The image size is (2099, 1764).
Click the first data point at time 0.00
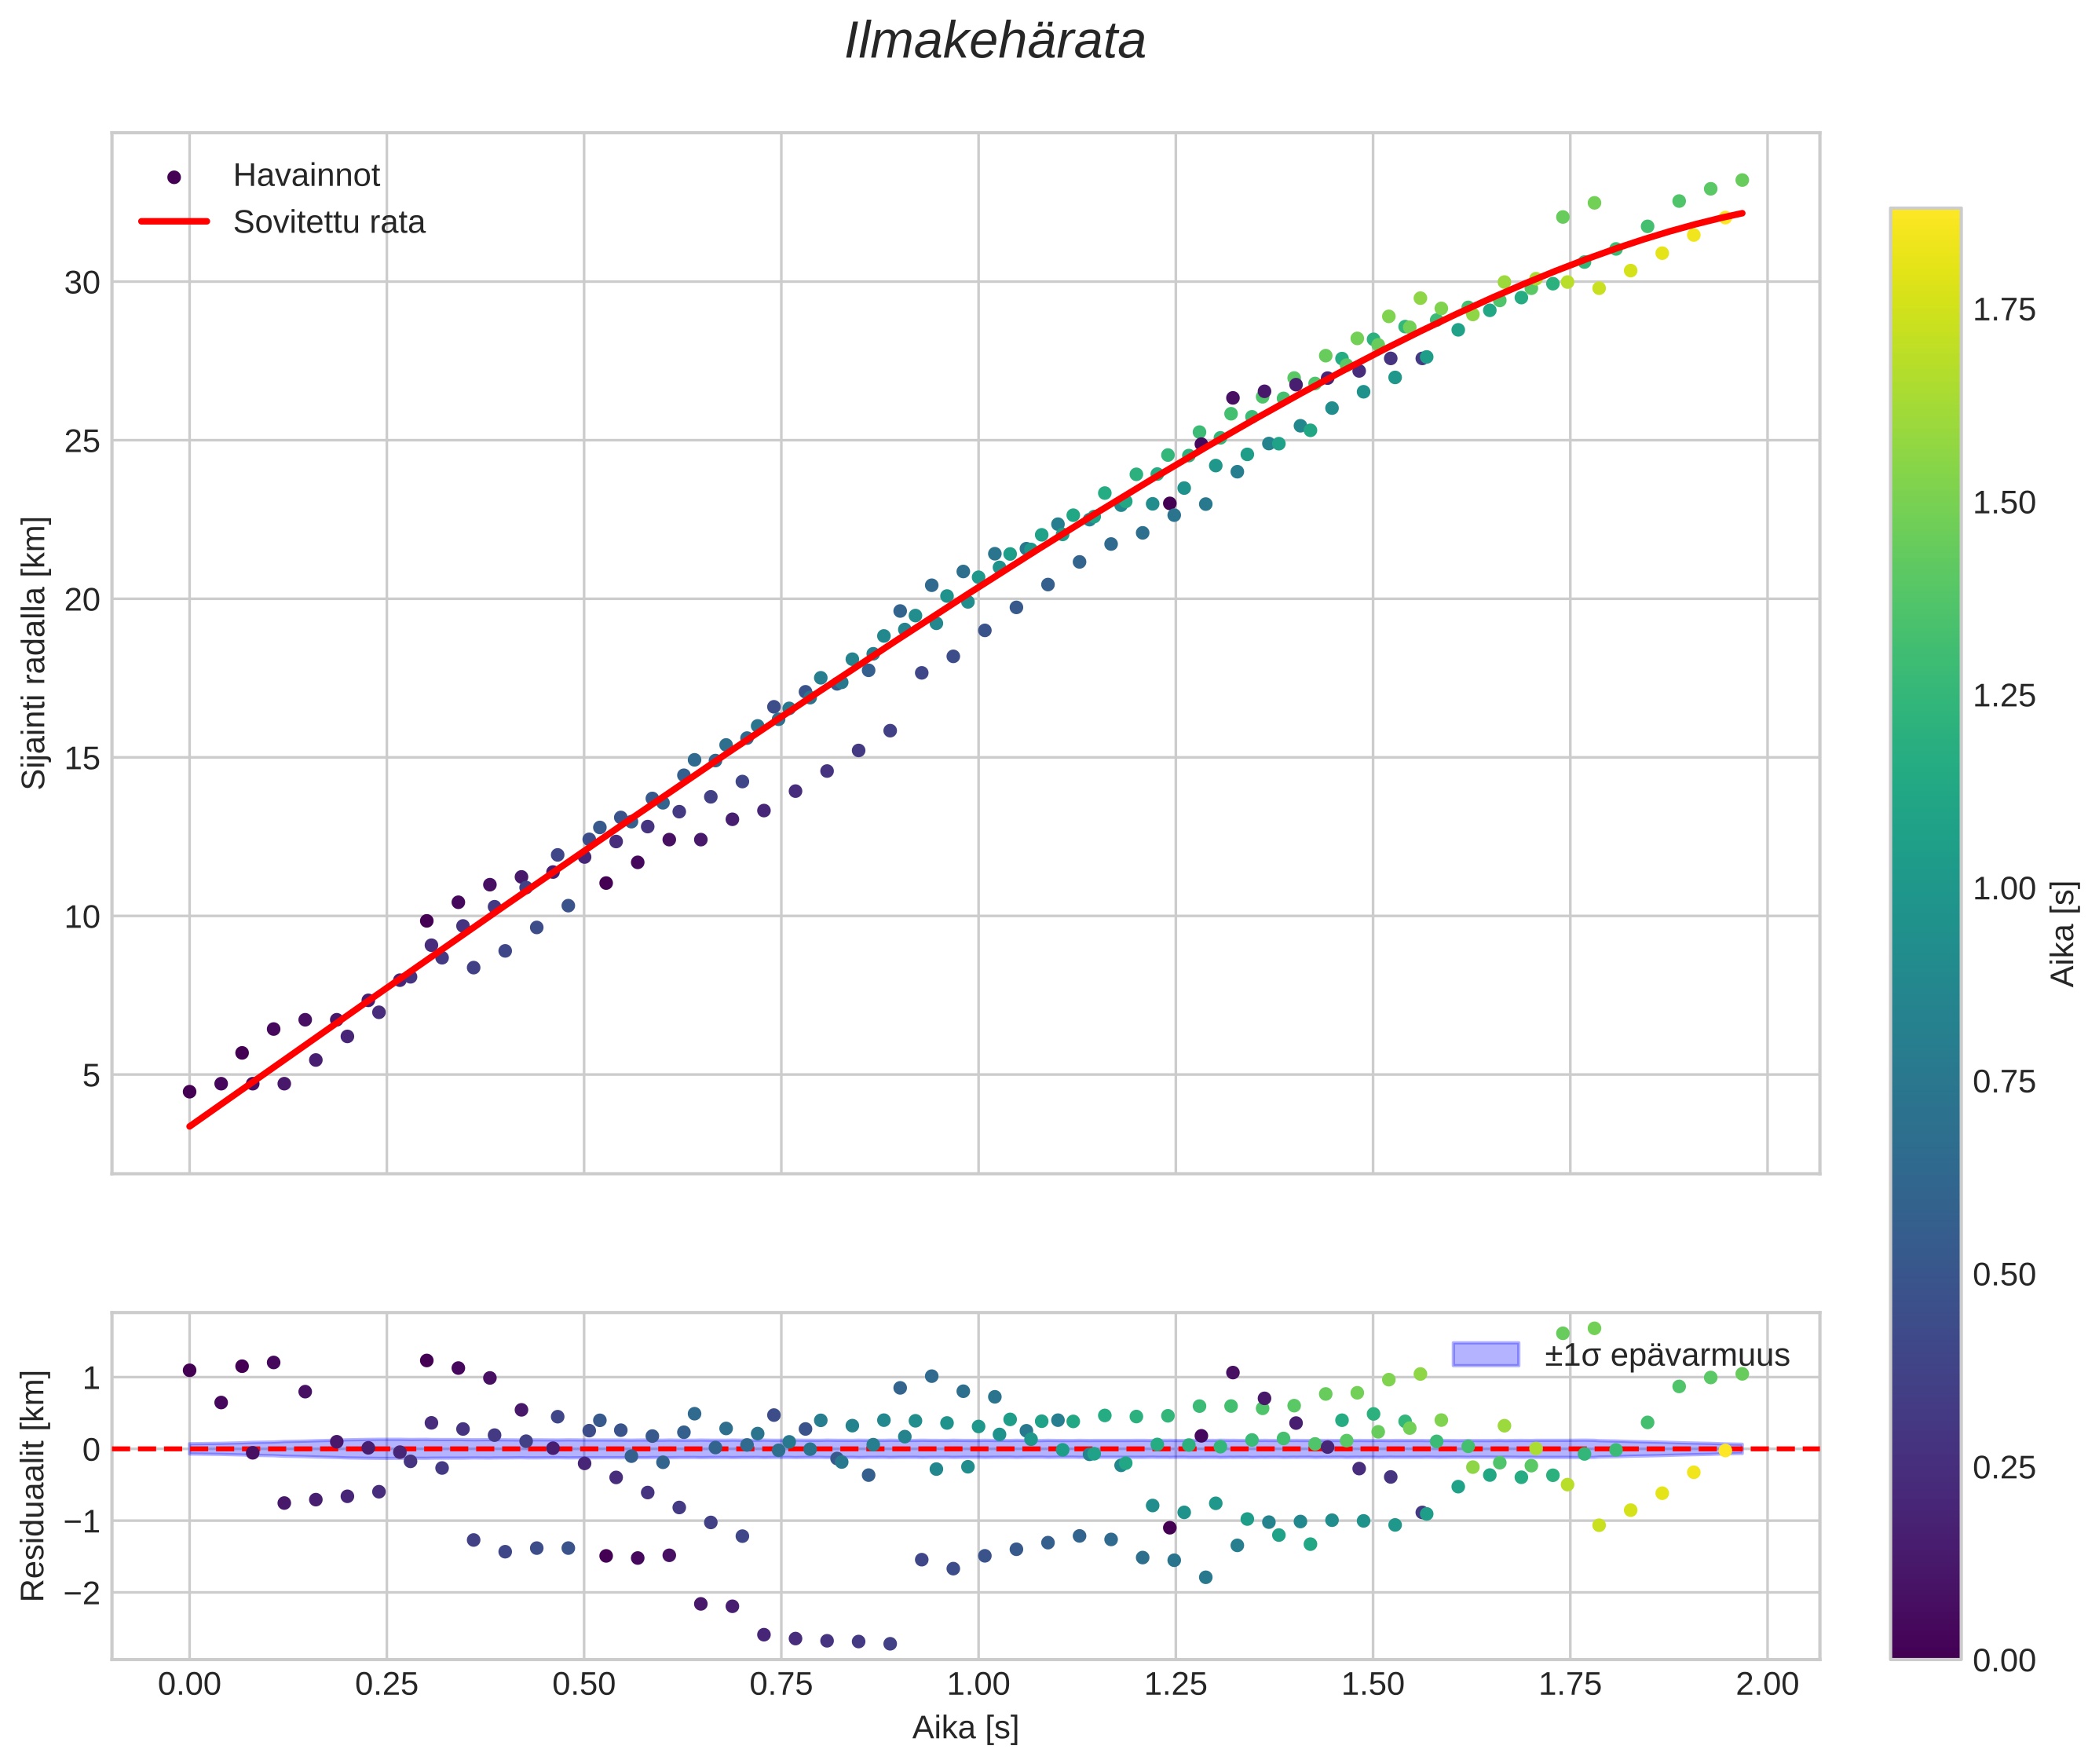pyautogui.click(x=189, y=1091)
